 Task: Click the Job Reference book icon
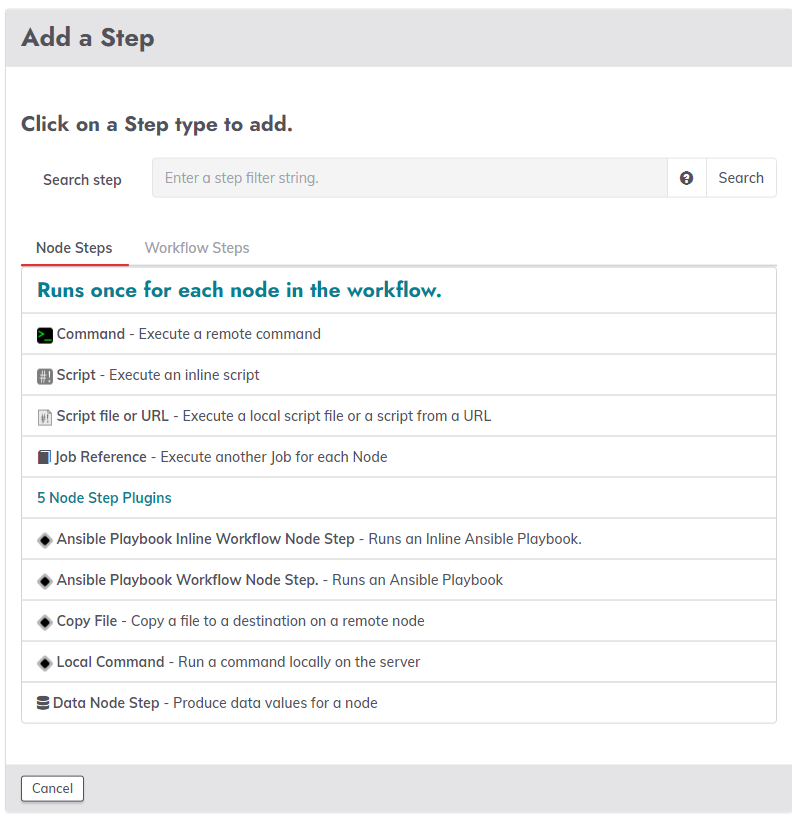click(x=44, y=458)
